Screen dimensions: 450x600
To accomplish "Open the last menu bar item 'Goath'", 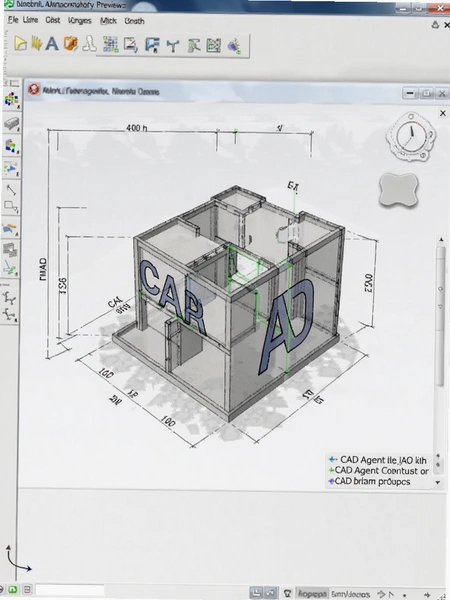I will point(134,21).
